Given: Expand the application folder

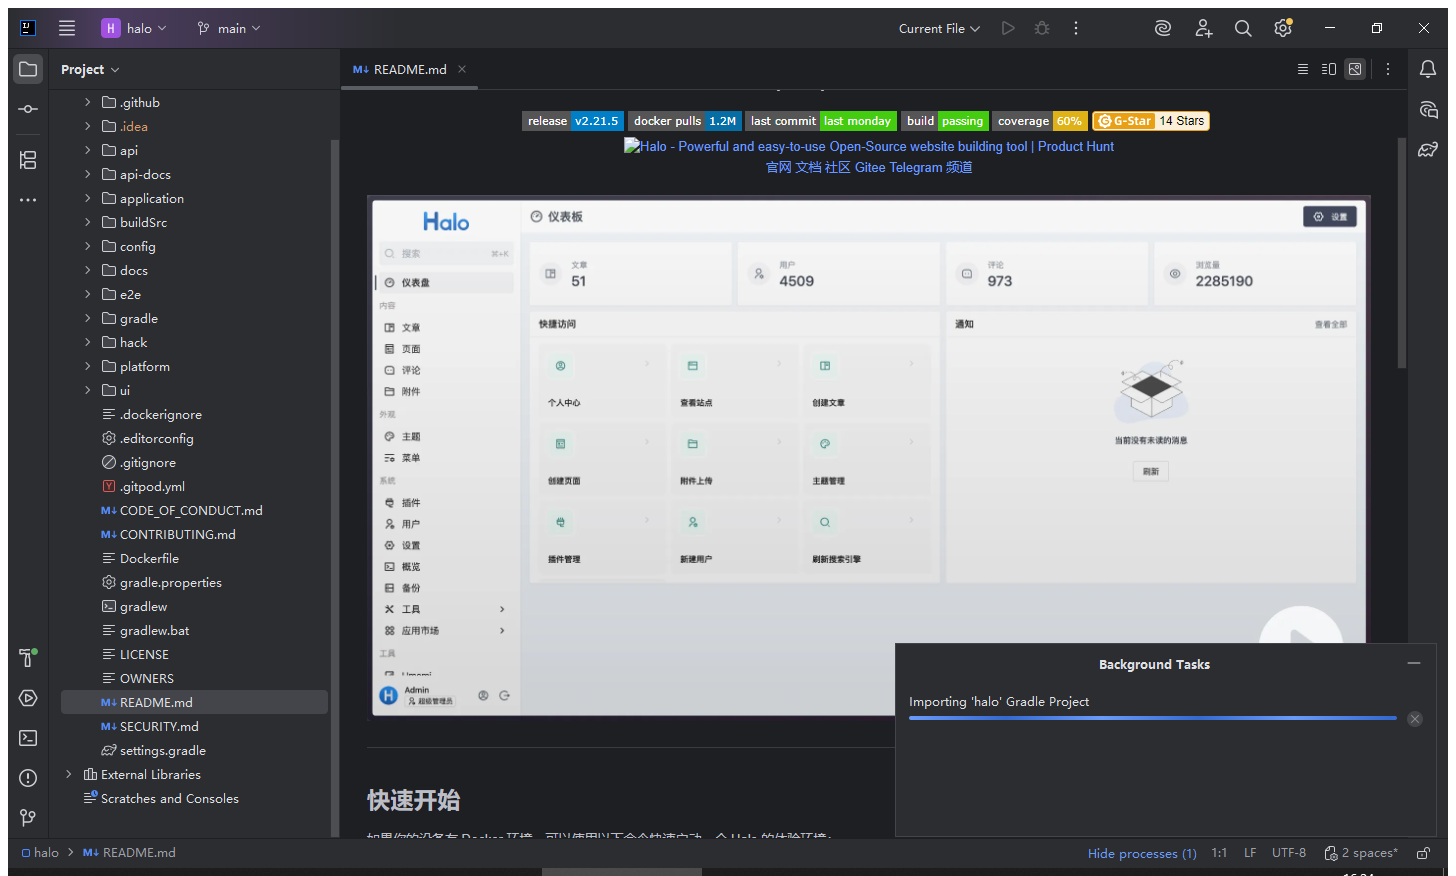Looking at the screenshot, I should tap(88, 198).
